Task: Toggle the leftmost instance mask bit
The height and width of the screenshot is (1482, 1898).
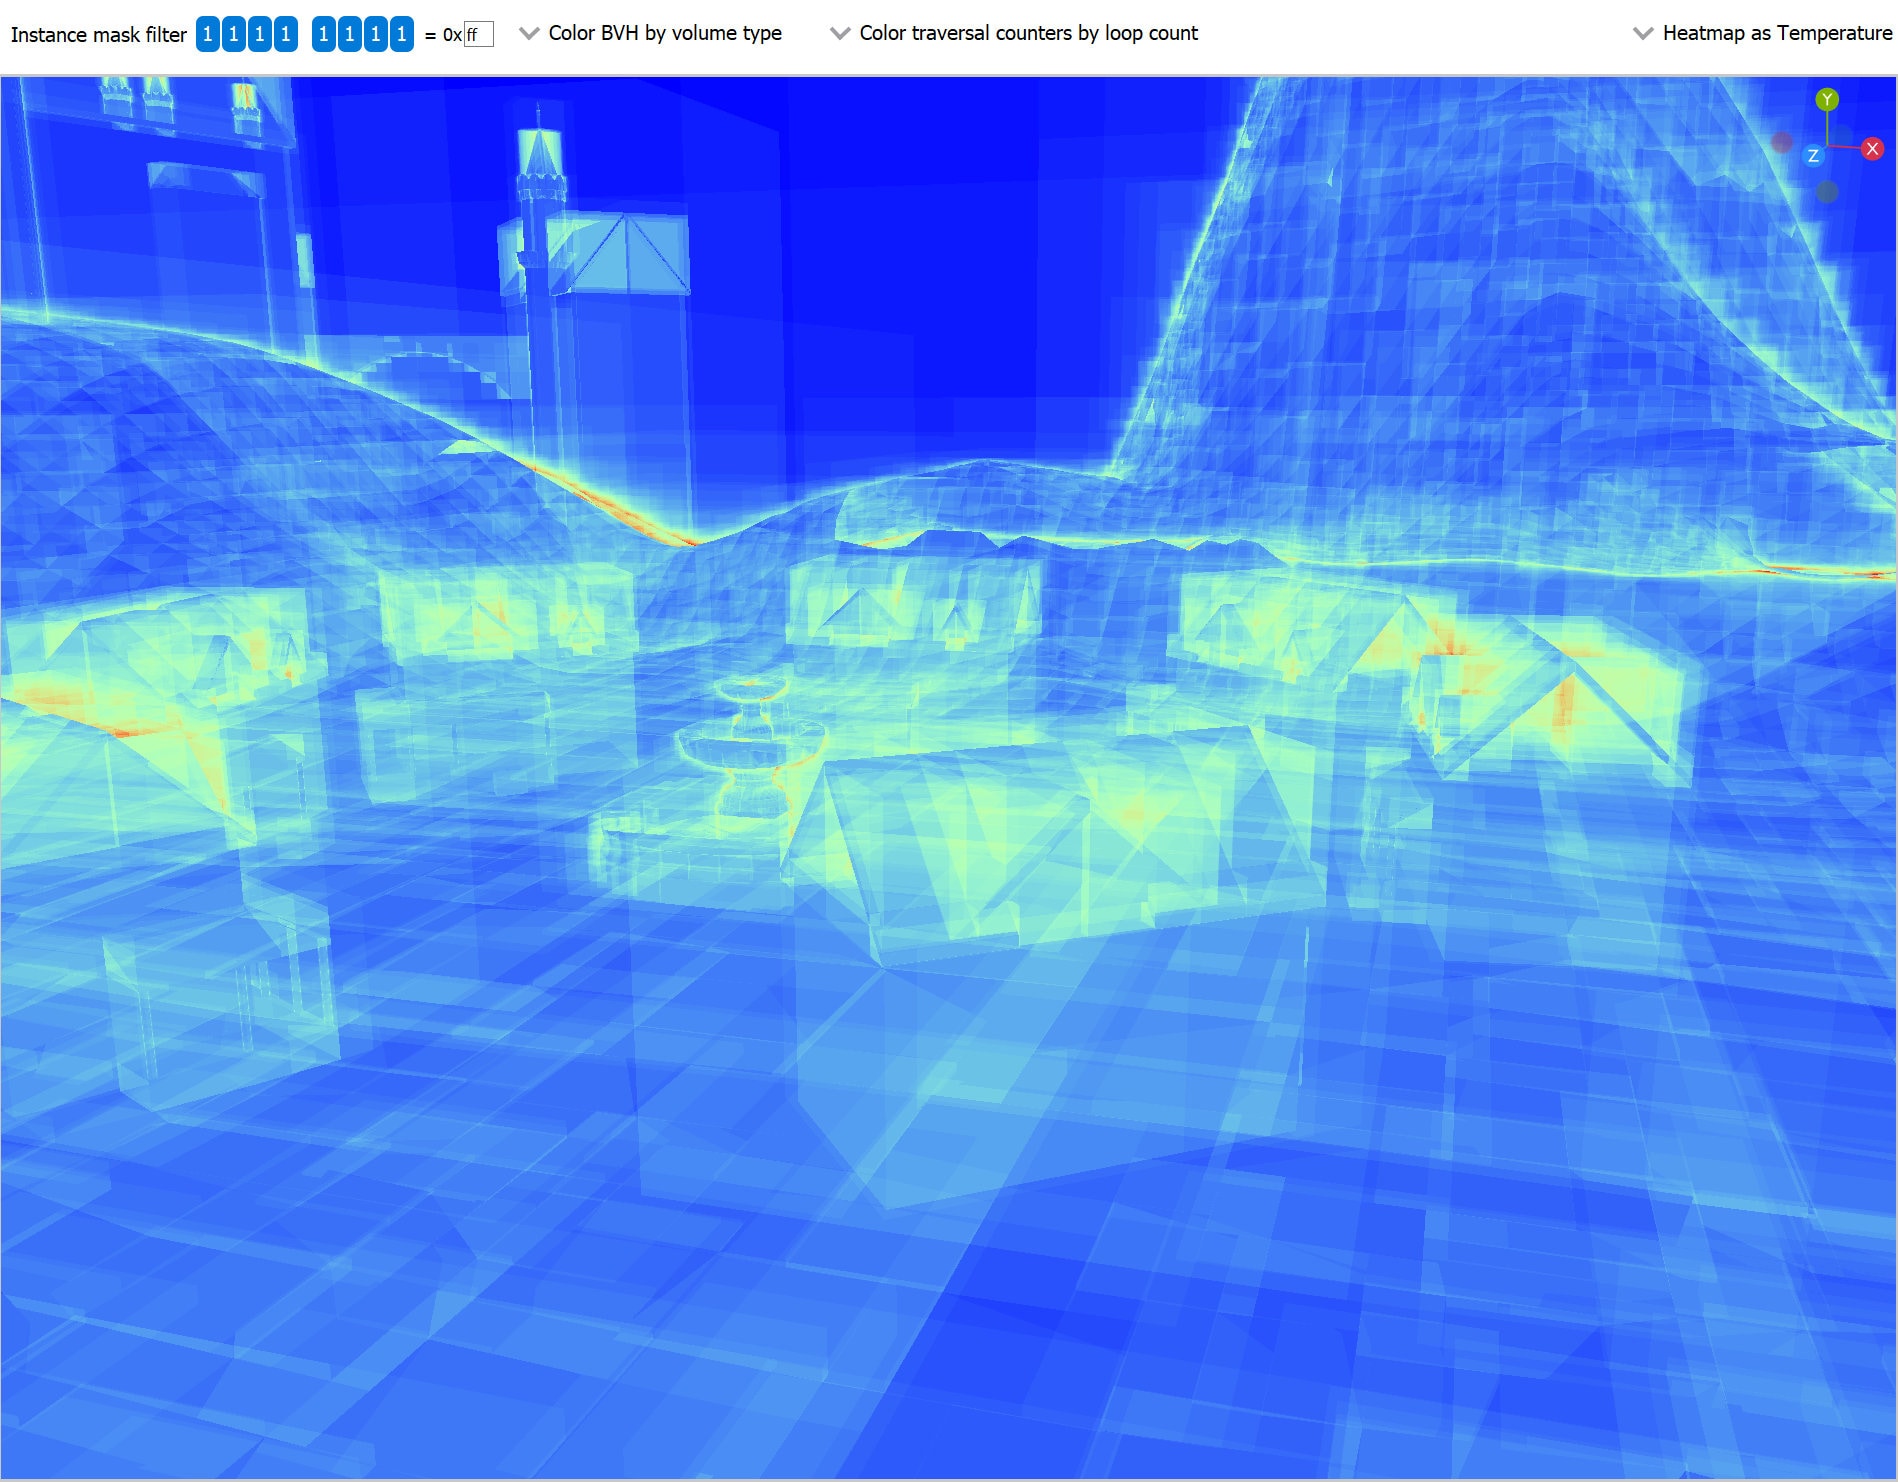Action: coord(208,34)
